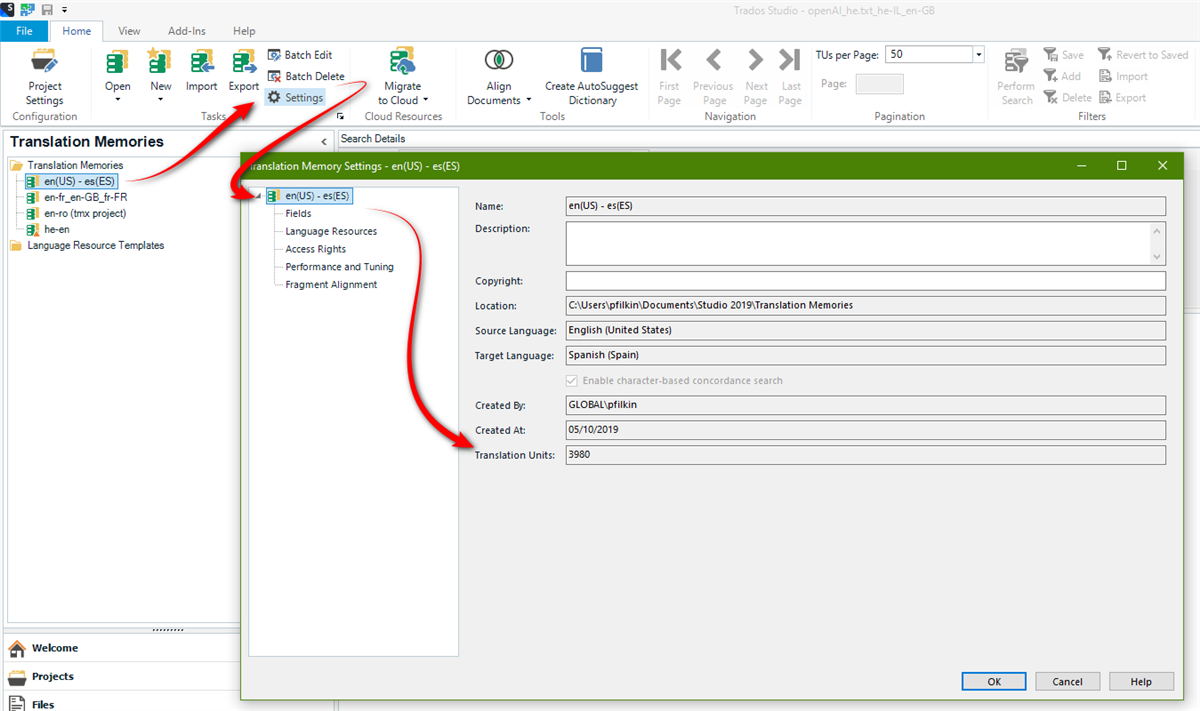This screenshot has height=711, width=1200.
Task: Click the quick access Save icon
Action: click(x=47, y=9)
